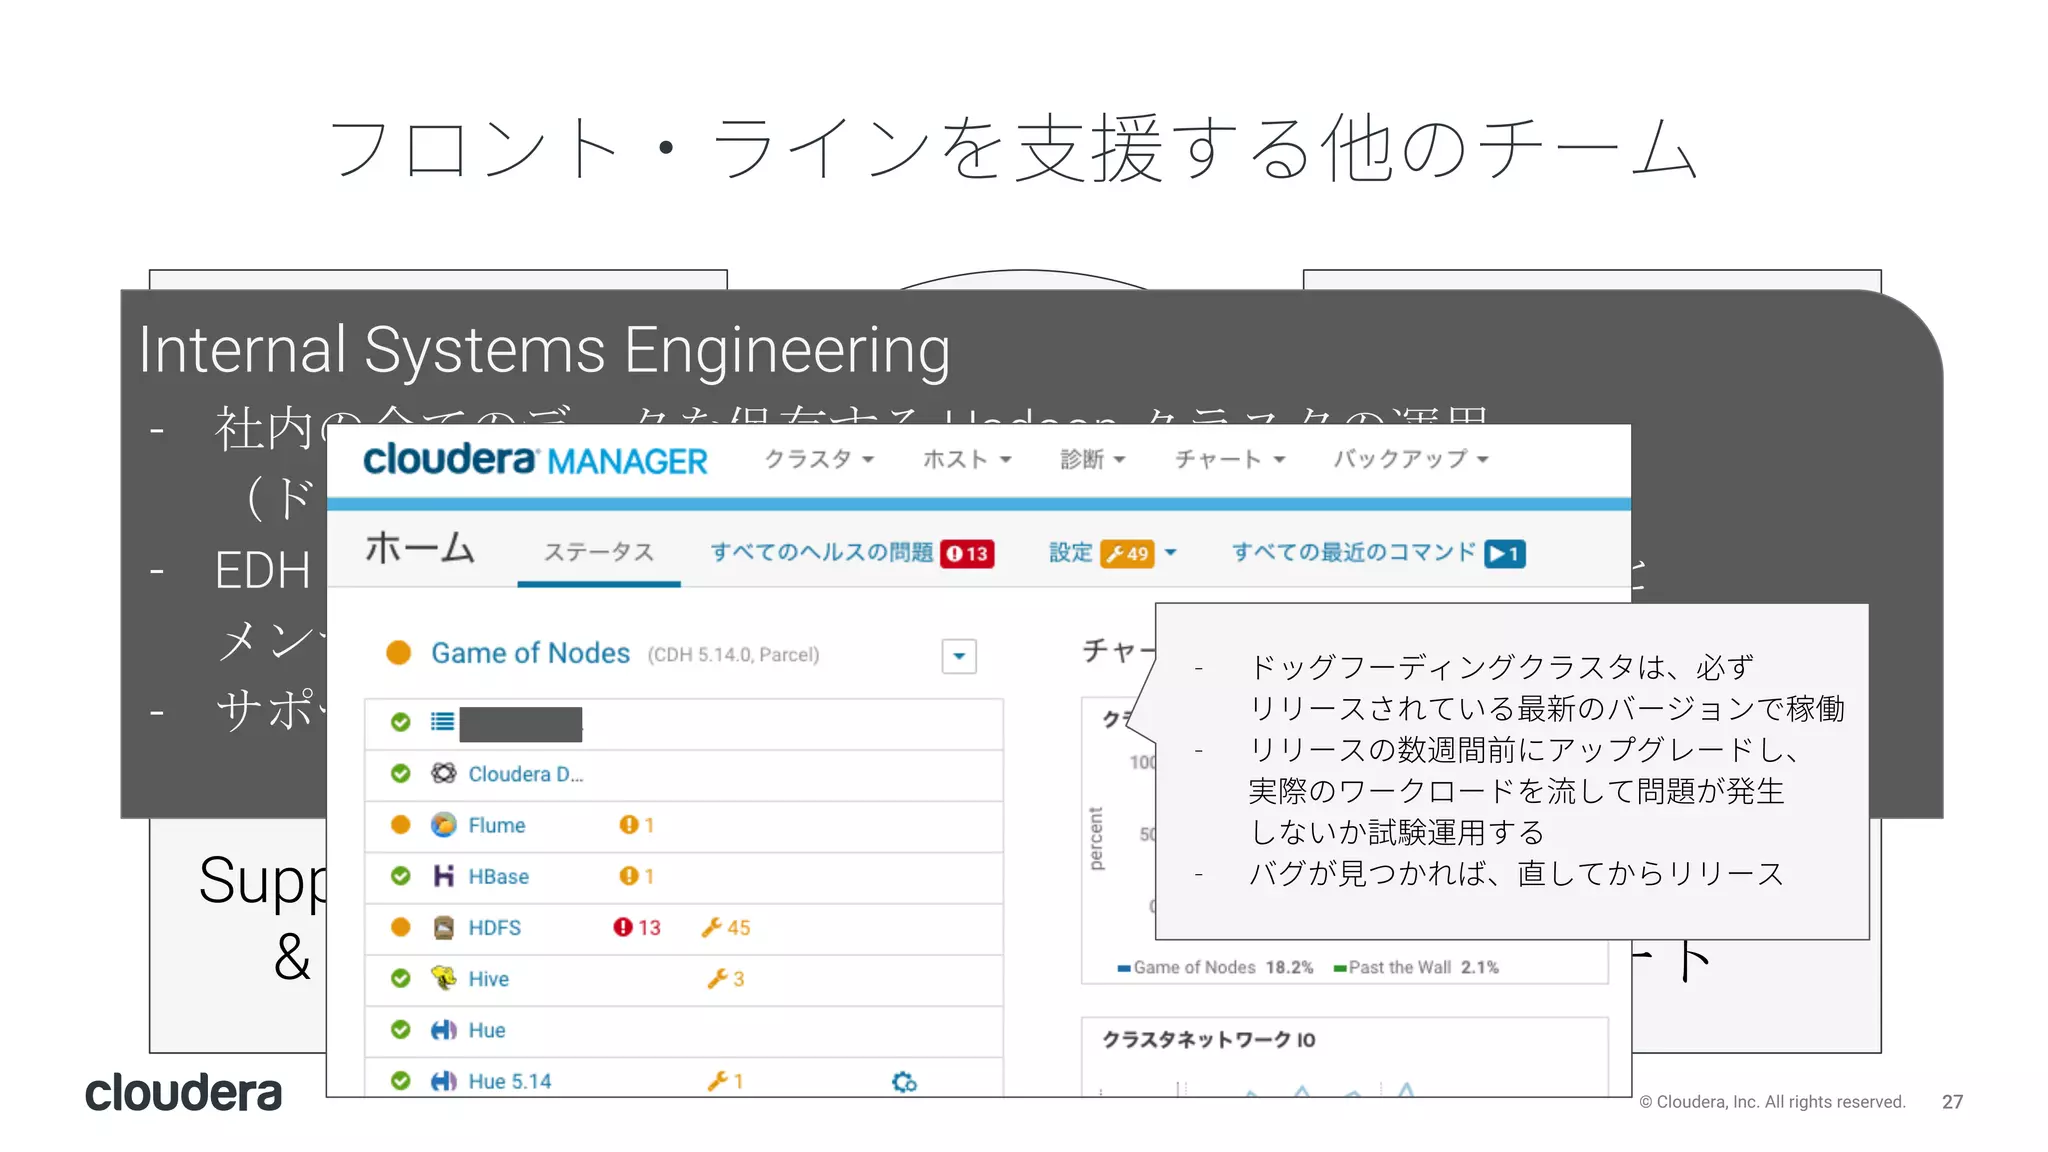Screen dimensions: 2048x1152
Task: Click HDFS red health issues 13
Action: coord(637,927)
